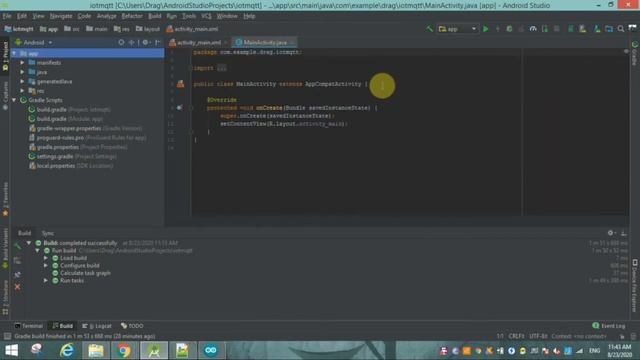The width and height of the screenshot is (640, 360).
Task: Click the layout breadcrumb in navigation bar
Action: pos(148,29)
